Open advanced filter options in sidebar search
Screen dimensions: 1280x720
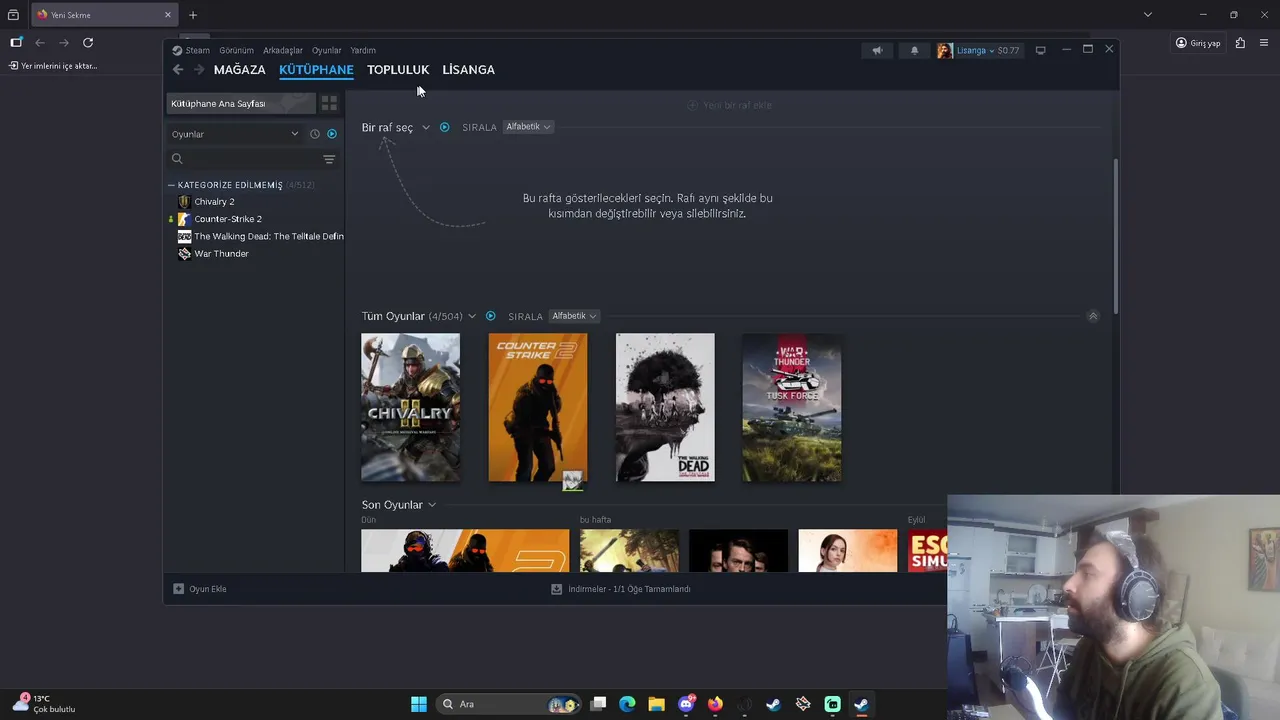tap(329, 159)
